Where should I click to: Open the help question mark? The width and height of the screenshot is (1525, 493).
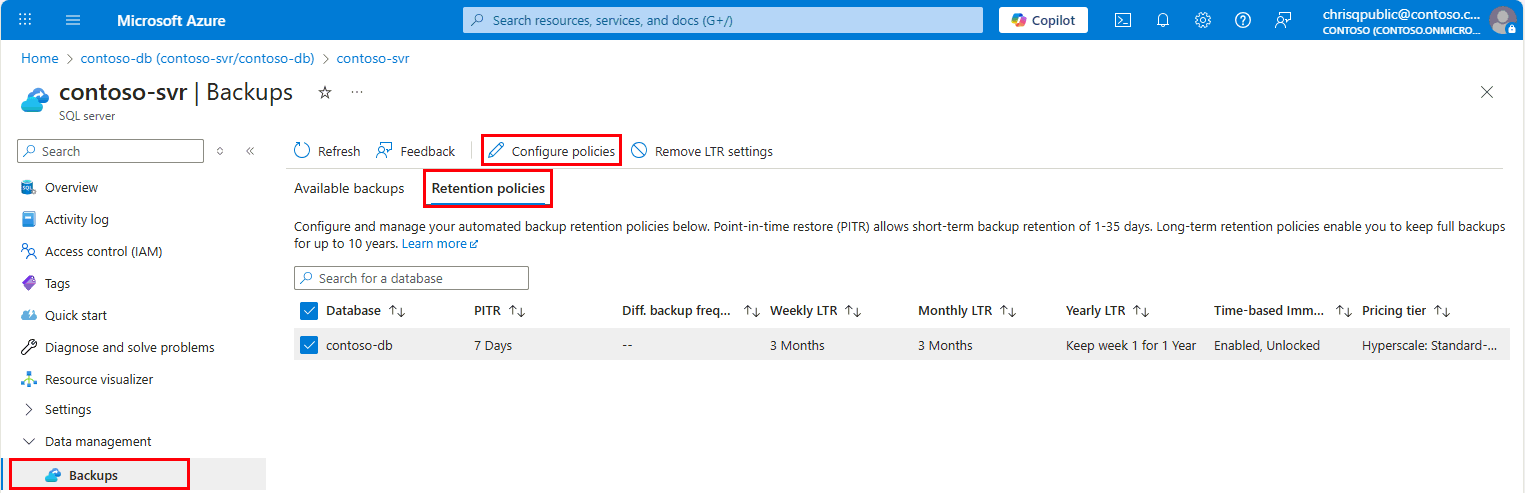click(x=1243, y=20)
